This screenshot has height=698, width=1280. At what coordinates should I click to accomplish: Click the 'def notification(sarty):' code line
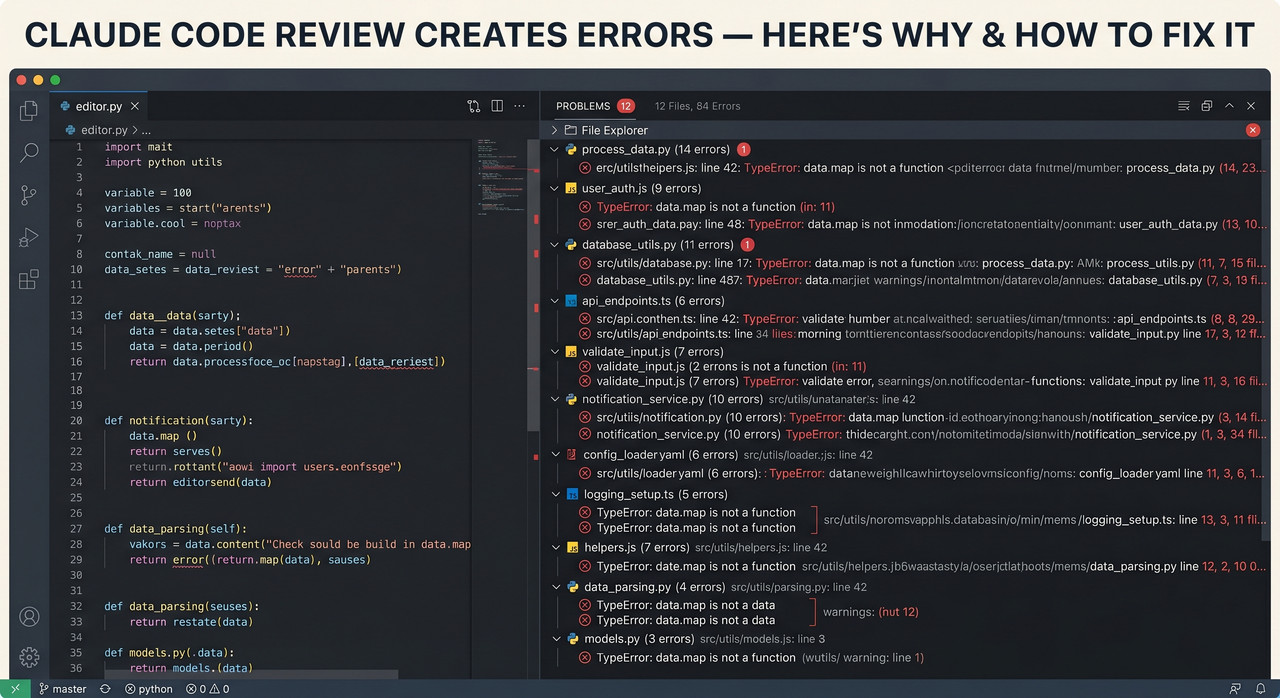[x=179, y=420]
